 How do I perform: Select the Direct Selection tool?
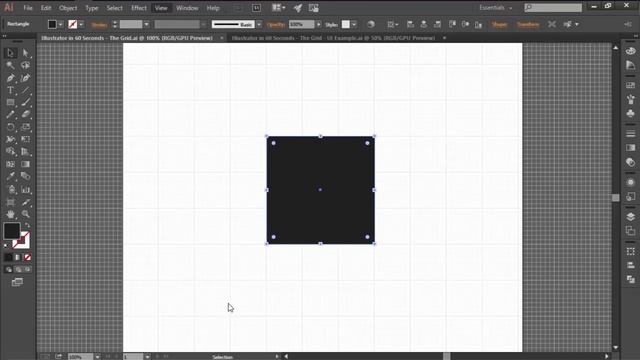[x=25, y=53]
